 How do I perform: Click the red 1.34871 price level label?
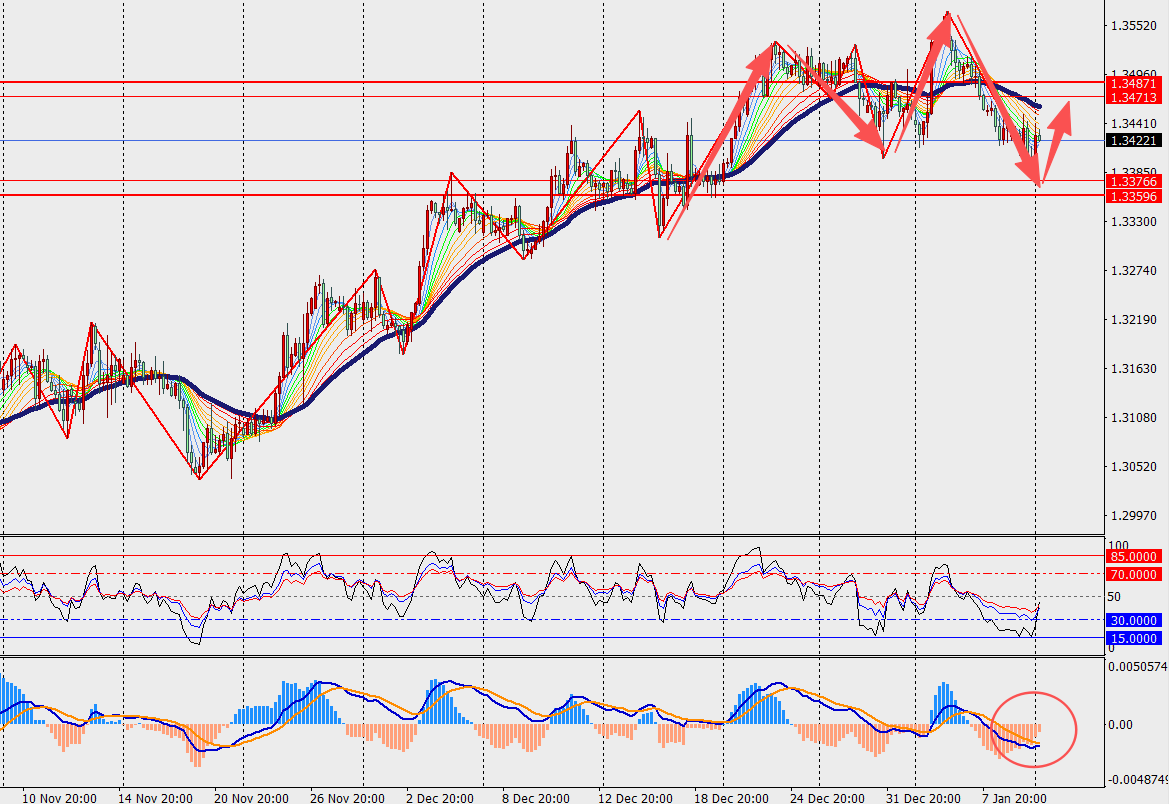[x=1132, y=84]
